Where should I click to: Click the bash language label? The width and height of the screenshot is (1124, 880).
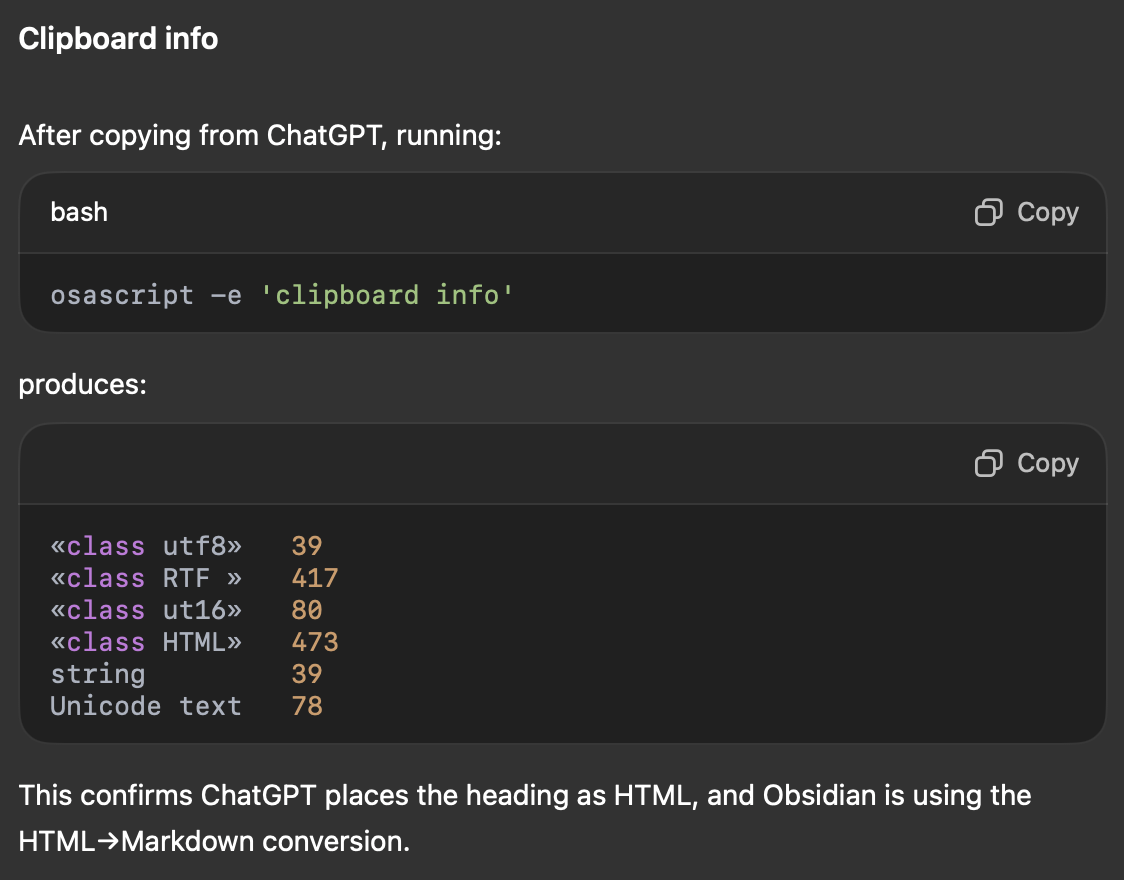(x=79, y=212)
